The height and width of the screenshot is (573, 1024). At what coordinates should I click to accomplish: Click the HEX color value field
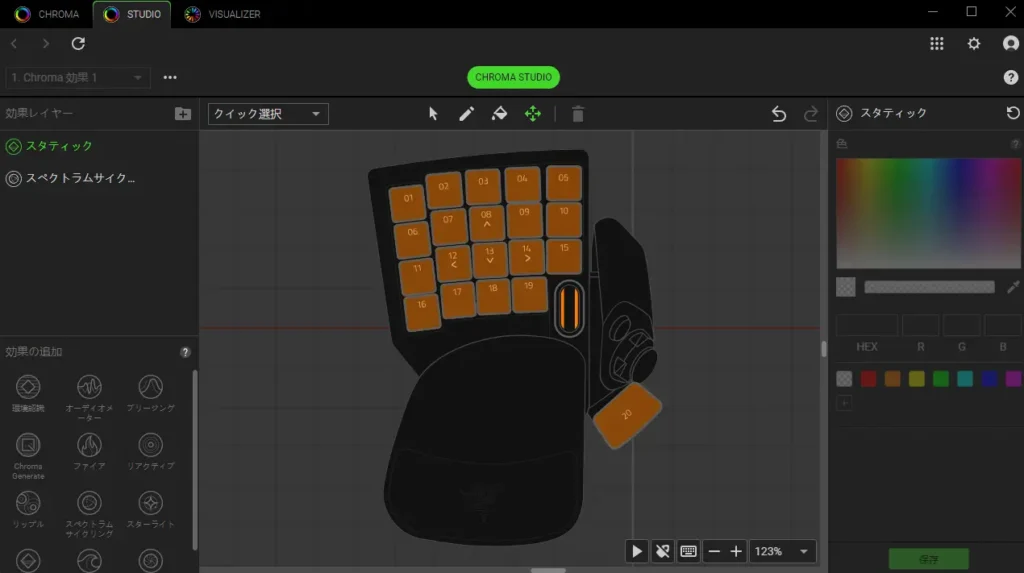click(x=867, y=325)
